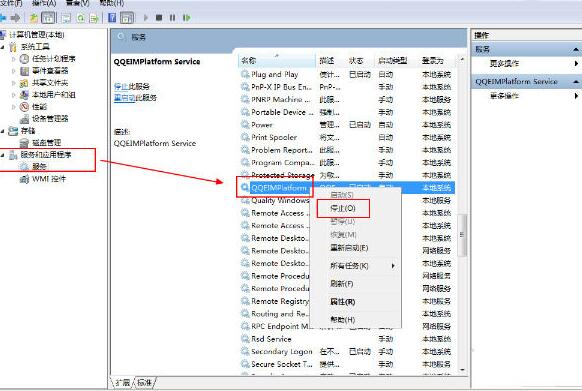
Task: Select the QQEIMPlatform service row
Action: (x=347, y=188)
